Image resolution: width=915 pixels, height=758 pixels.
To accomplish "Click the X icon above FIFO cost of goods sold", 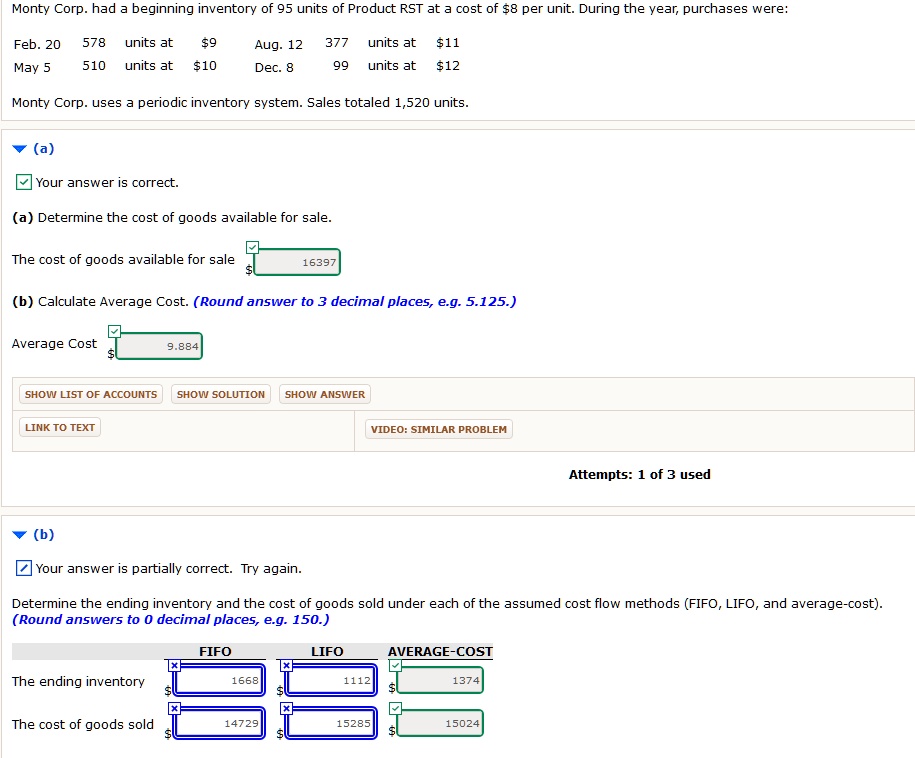I will 175,707.
